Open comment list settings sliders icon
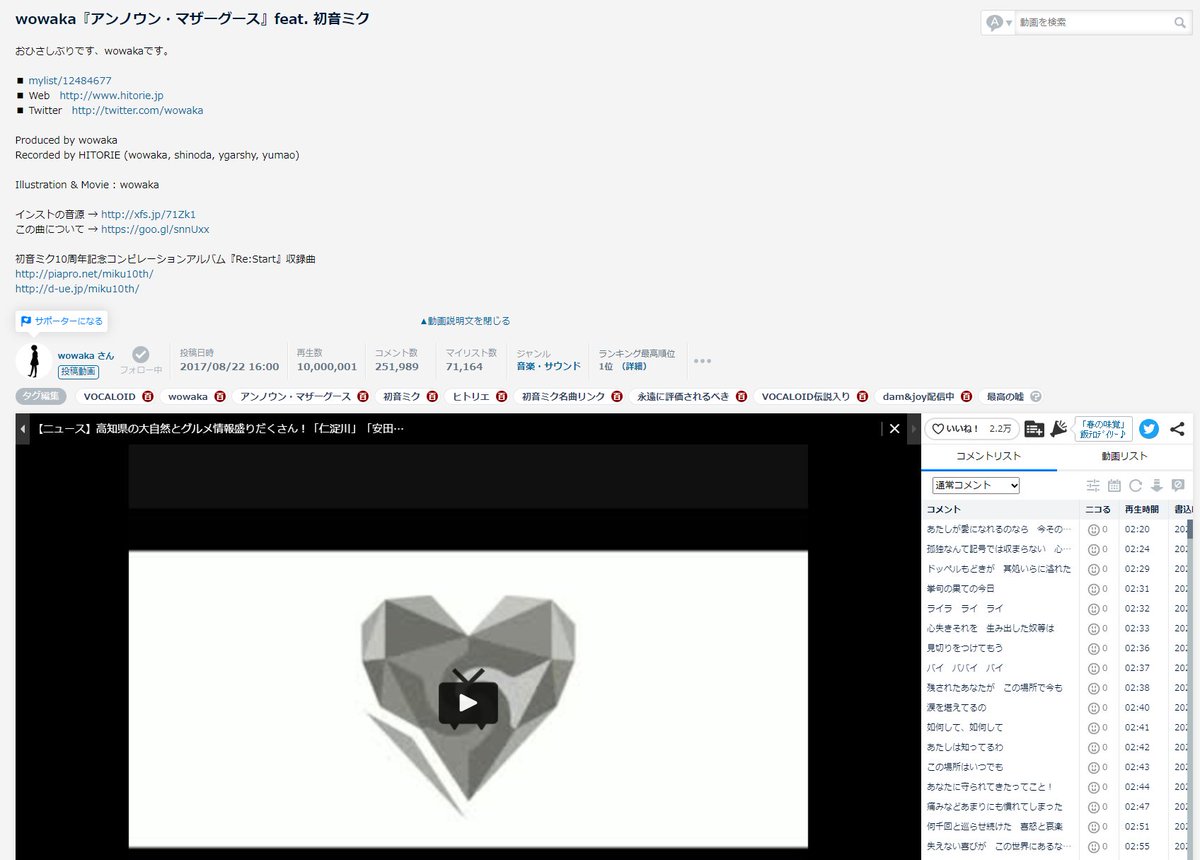 coord(1093,485)
